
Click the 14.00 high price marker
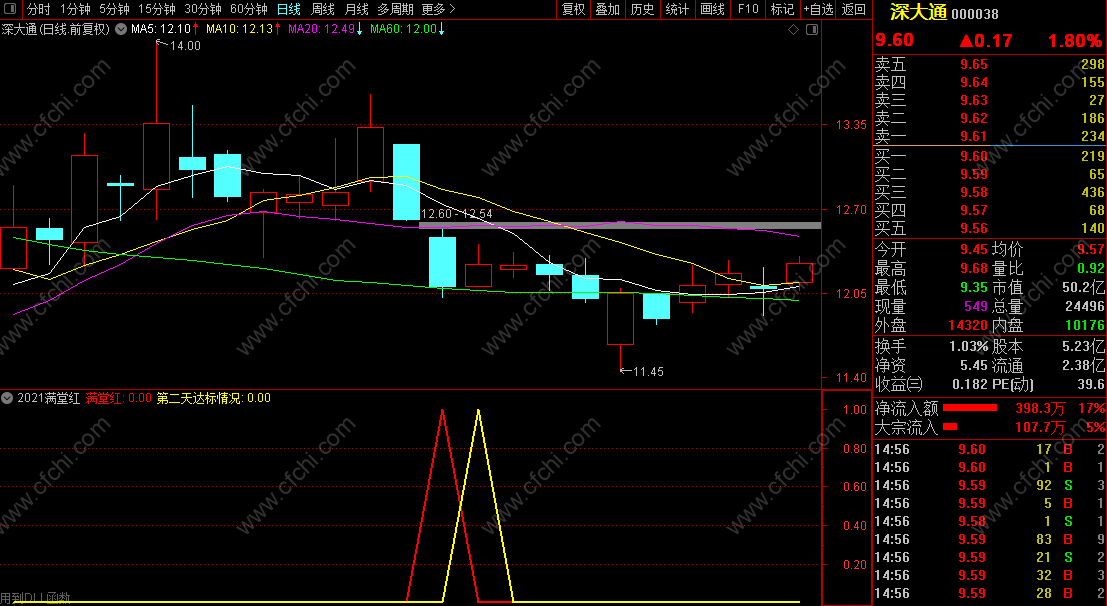coord(185,46)
